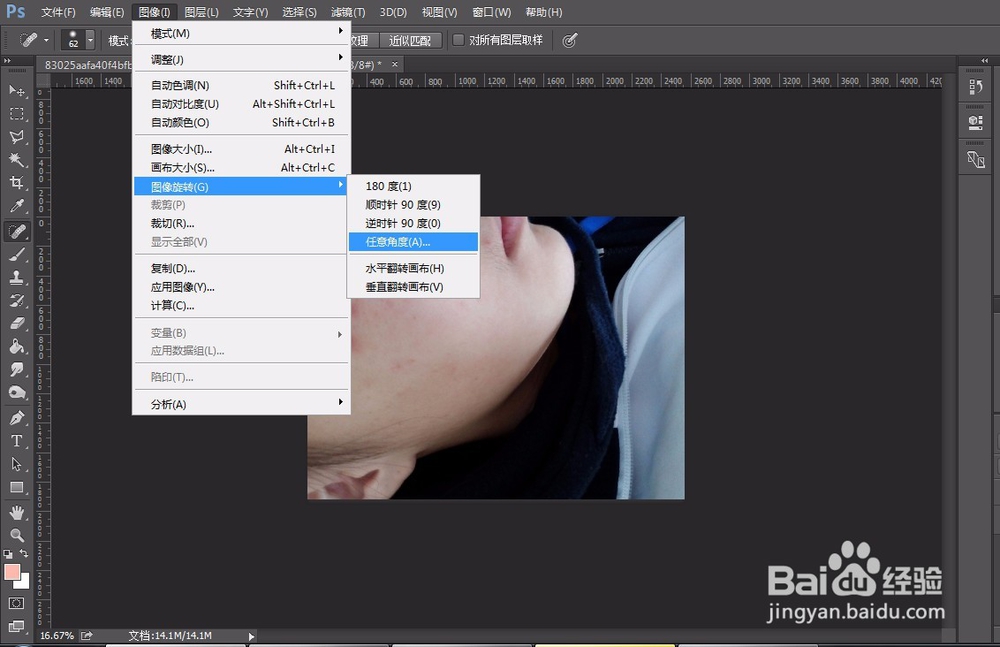This screenshot has height=647, width=1000.
Task: Select the Clone Stamp tool
Action: pos(17,278)
